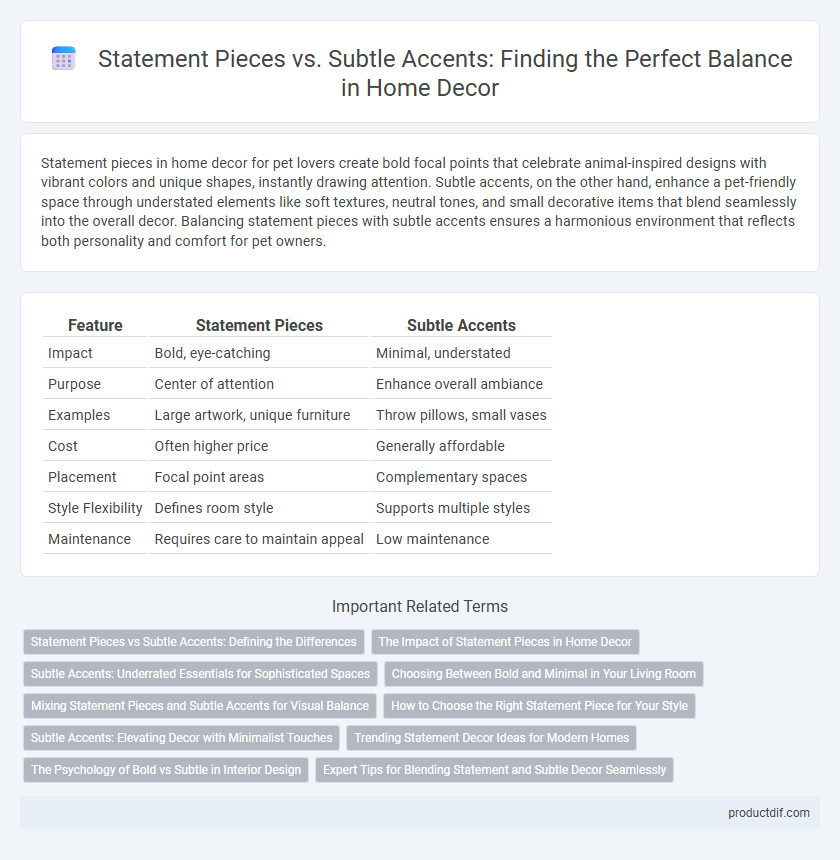
Task: Open 'Statement Pieces vs Subtle Accents: Defining the Differences'
Action: pos(194,642)
